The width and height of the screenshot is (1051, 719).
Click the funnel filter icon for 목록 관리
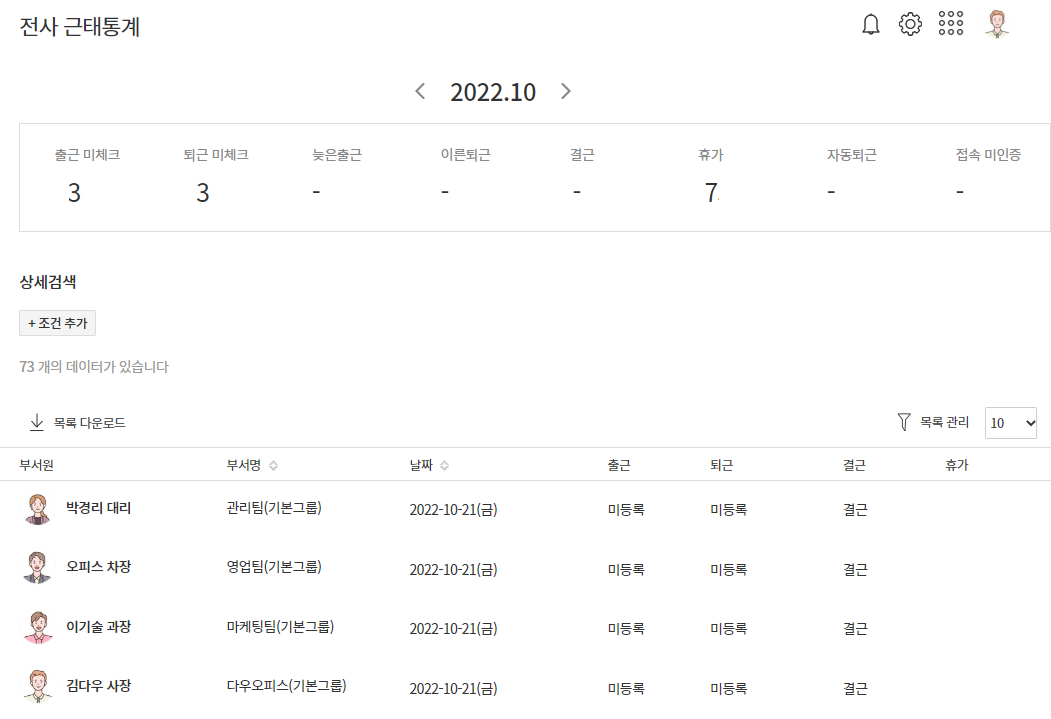(x=904, y=423)
